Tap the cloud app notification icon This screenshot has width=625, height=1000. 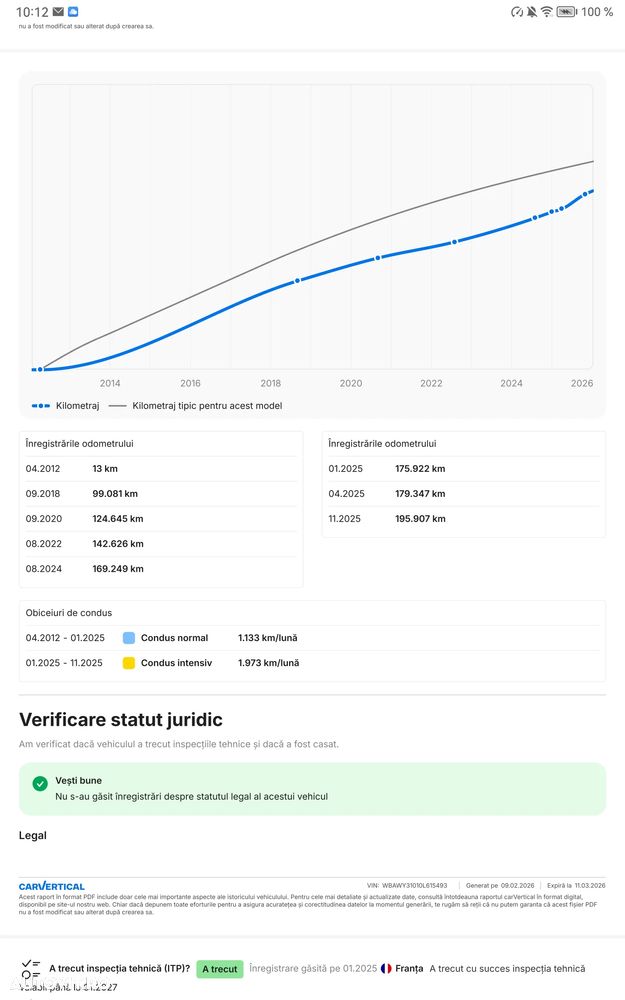pos(73,12)
